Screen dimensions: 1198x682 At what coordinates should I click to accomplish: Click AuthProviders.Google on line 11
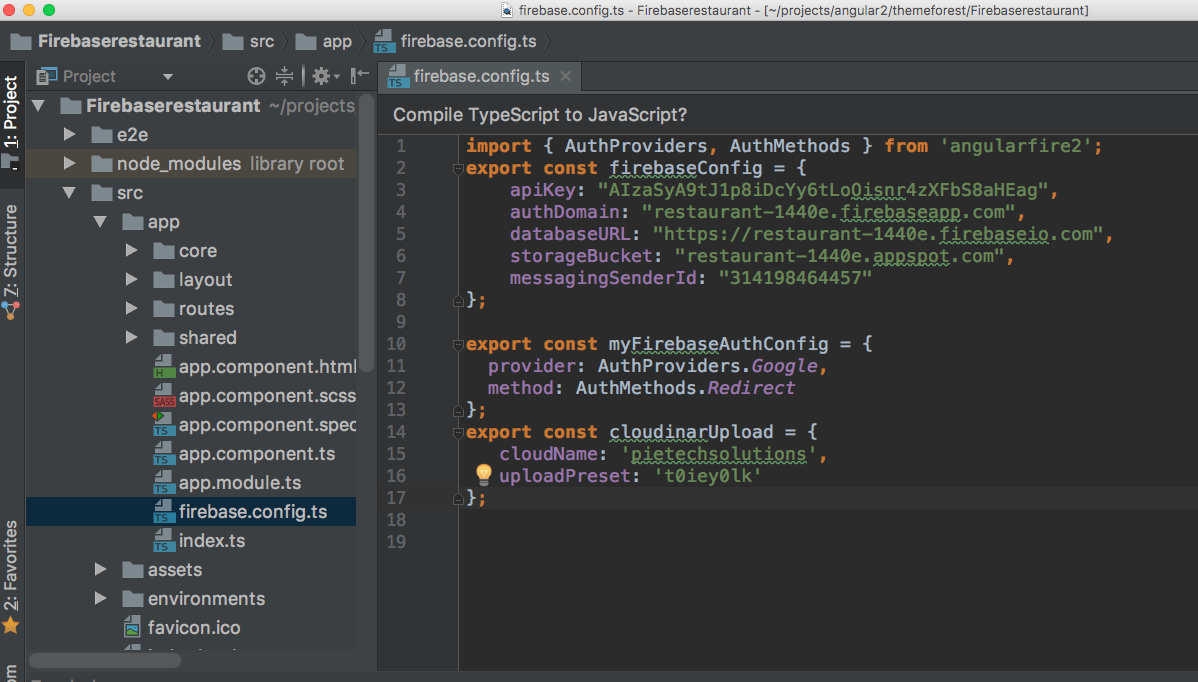pos(707,366)
